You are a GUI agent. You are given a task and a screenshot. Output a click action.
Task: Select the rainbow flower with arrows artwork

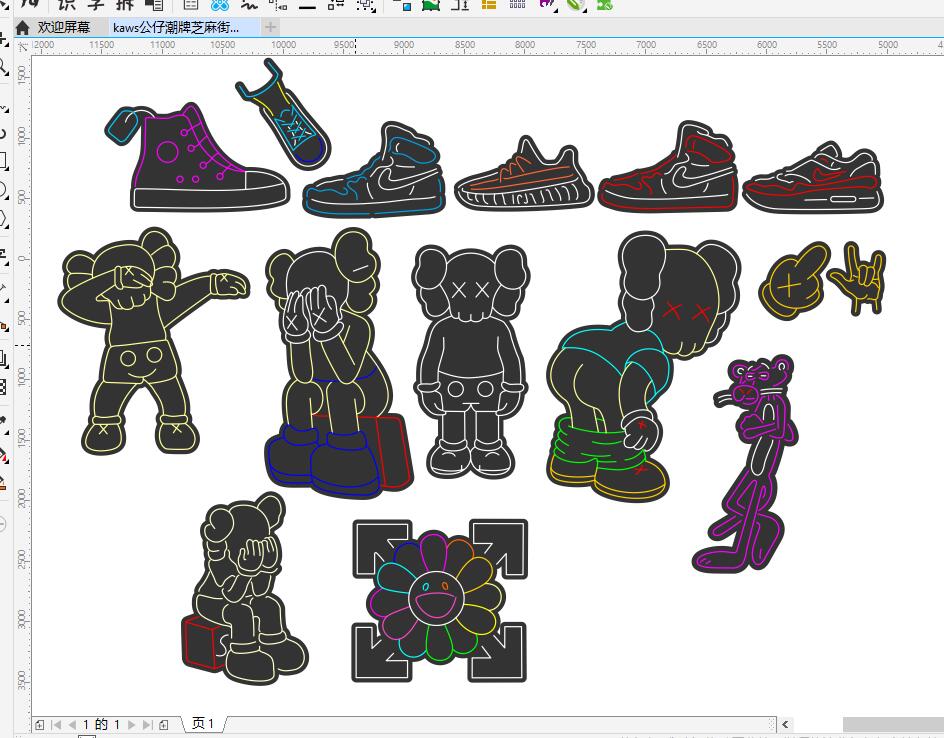pyautogui.click(x=439, y=601)
